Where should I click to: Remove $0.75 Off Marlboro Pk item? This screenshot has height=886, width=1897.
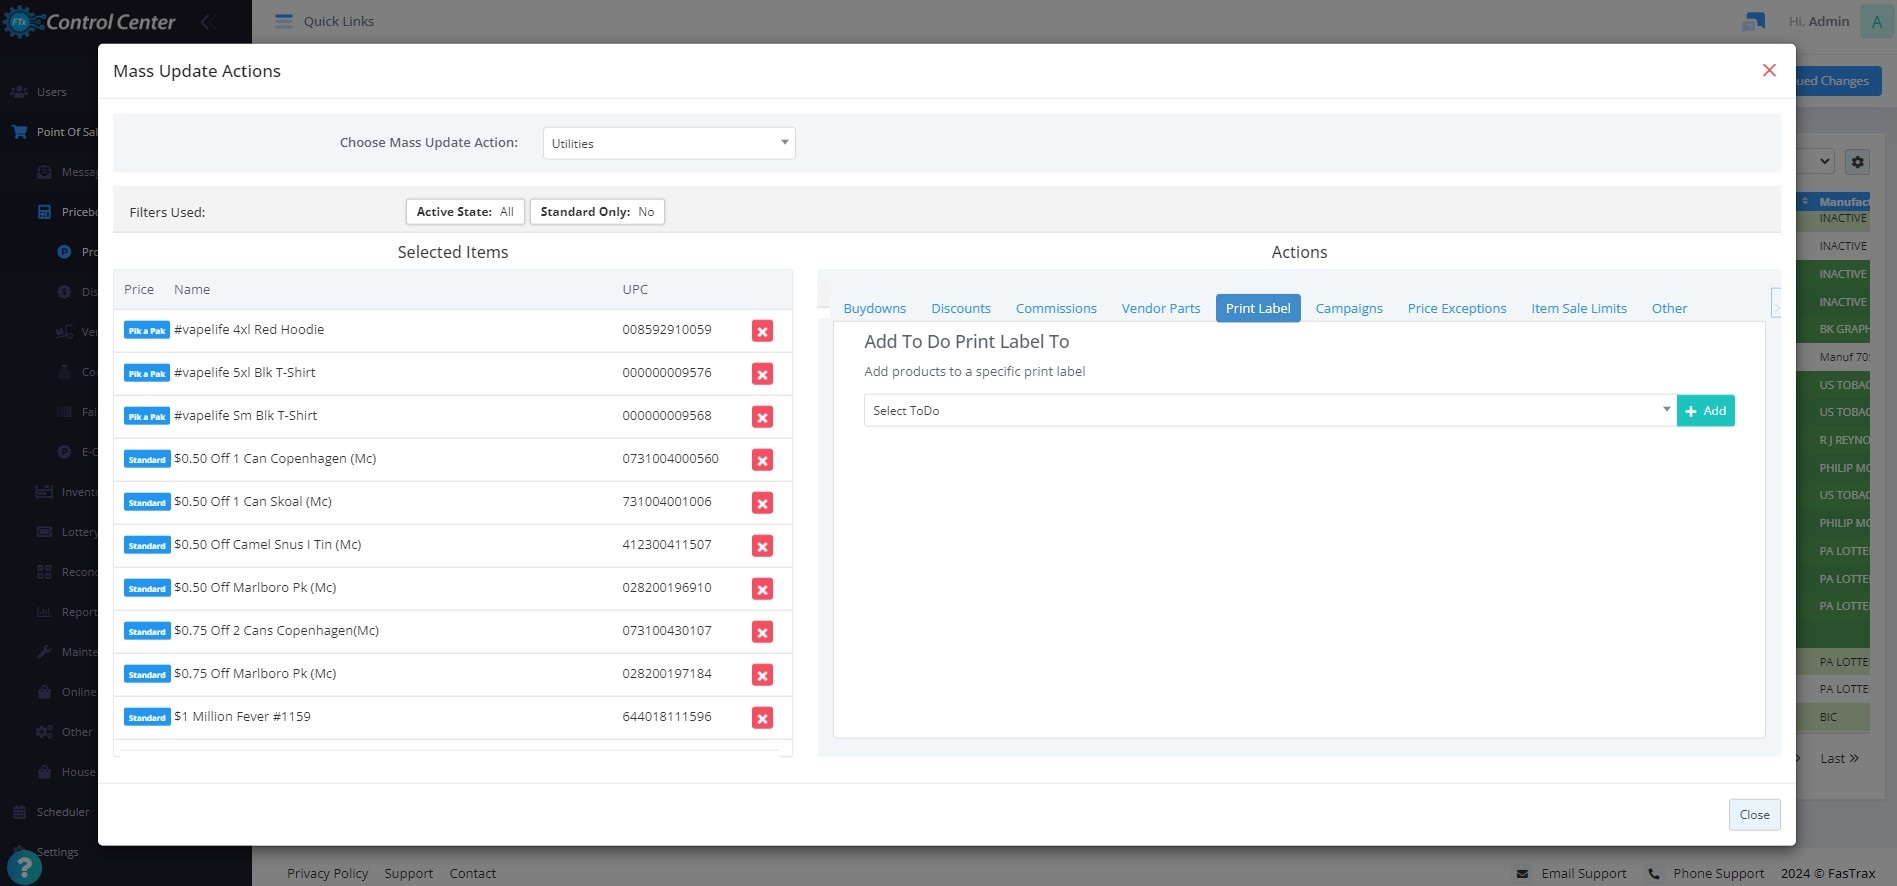pyautogui.click(x=762, y=675)
